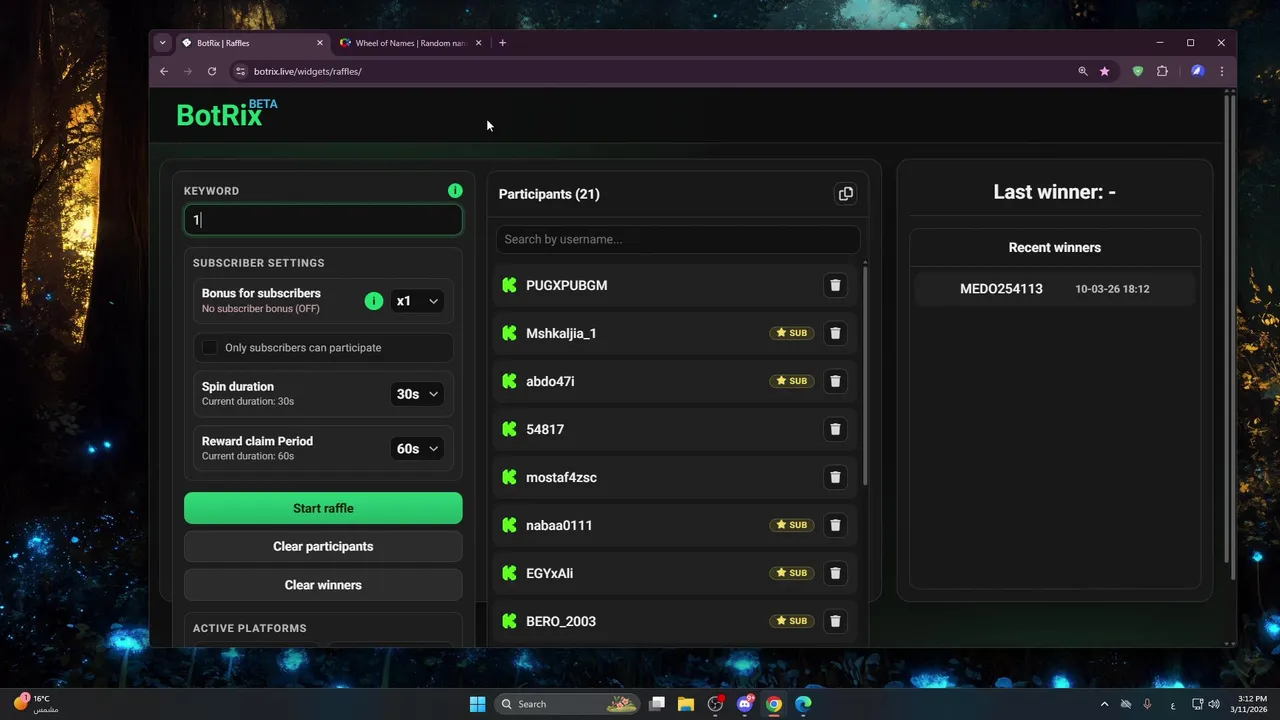Viewport: 1280px width, 720px height.
Task: Click the browser address bar URL
Action: (x=307, y=71)
